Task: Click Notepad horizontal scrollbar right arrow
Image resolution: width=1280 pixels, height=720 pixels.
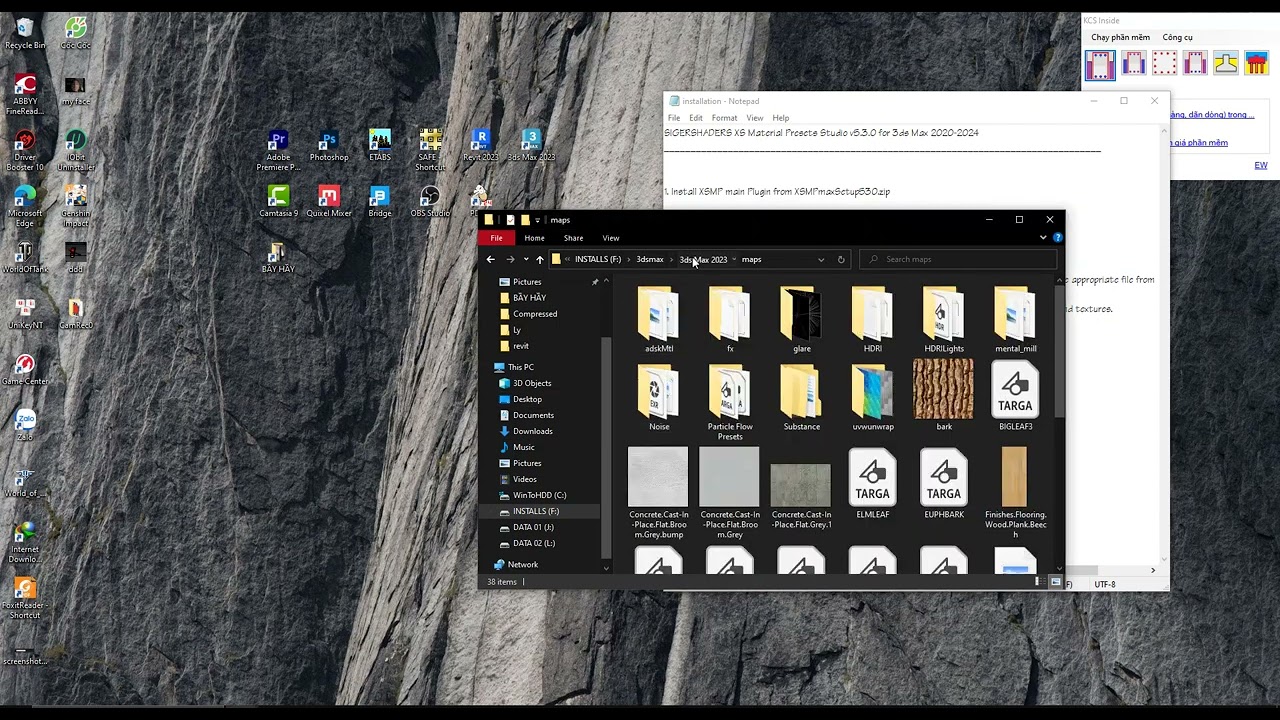Action: (x=1152, y=570)
